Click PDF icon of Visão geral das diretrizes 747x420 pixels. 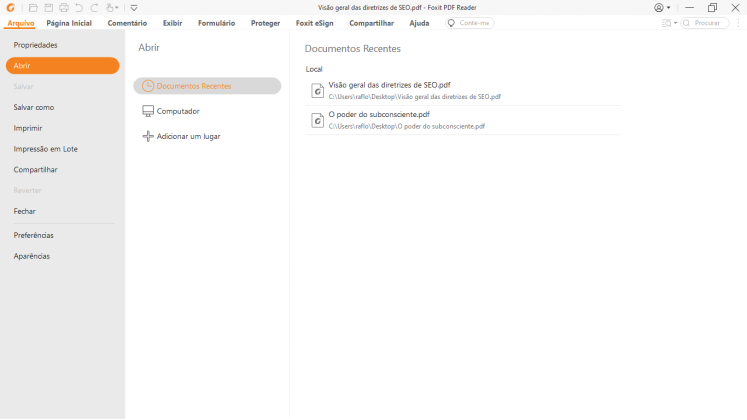318,90
